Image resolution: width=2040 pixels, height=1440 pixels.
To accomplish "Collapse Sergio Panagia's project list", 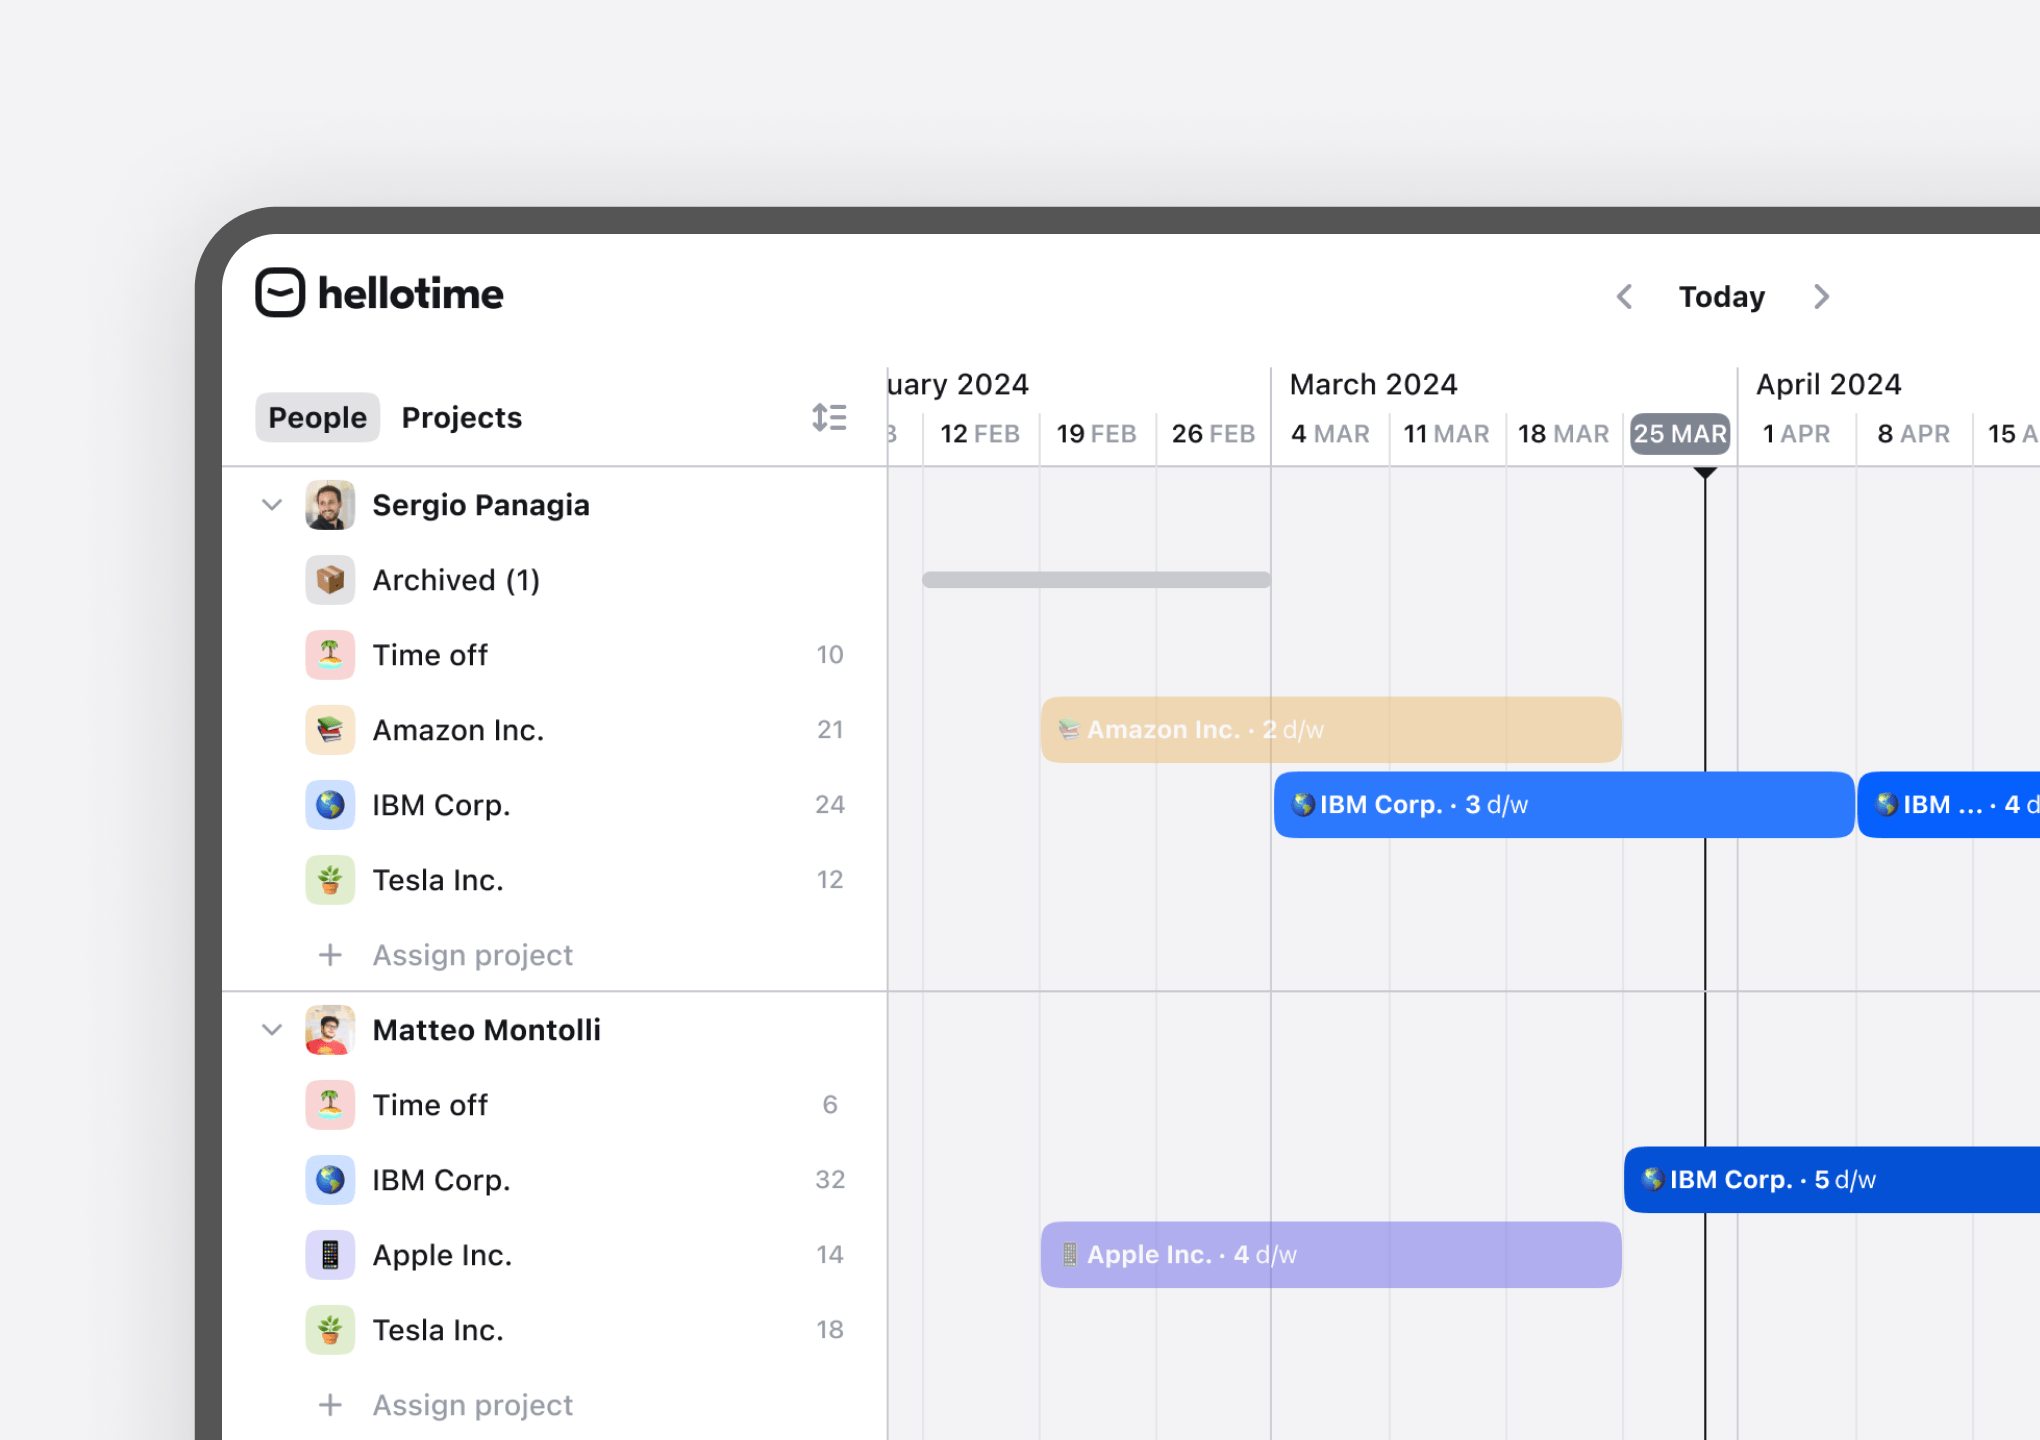I will (x=272, y=505).
